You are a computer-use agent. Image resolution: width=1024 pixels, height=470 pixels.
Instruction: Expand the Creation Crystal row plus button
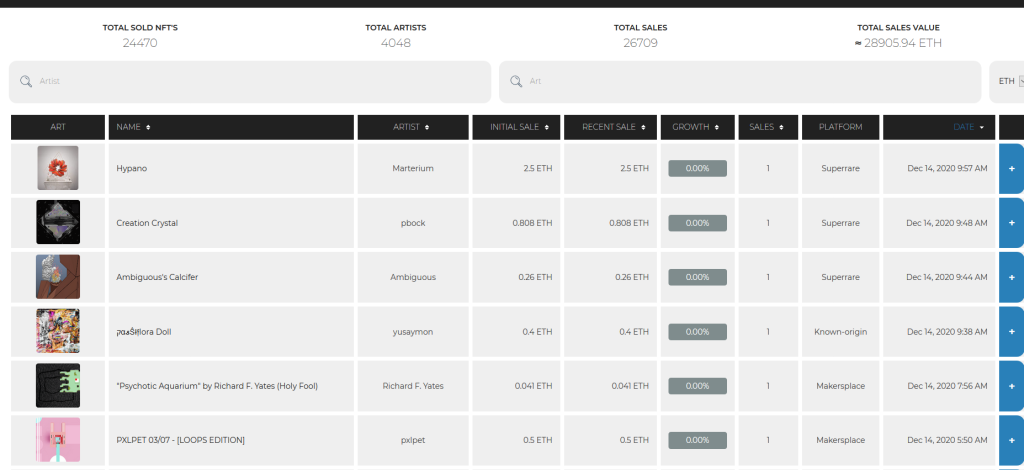click(x=1011, y=223)
